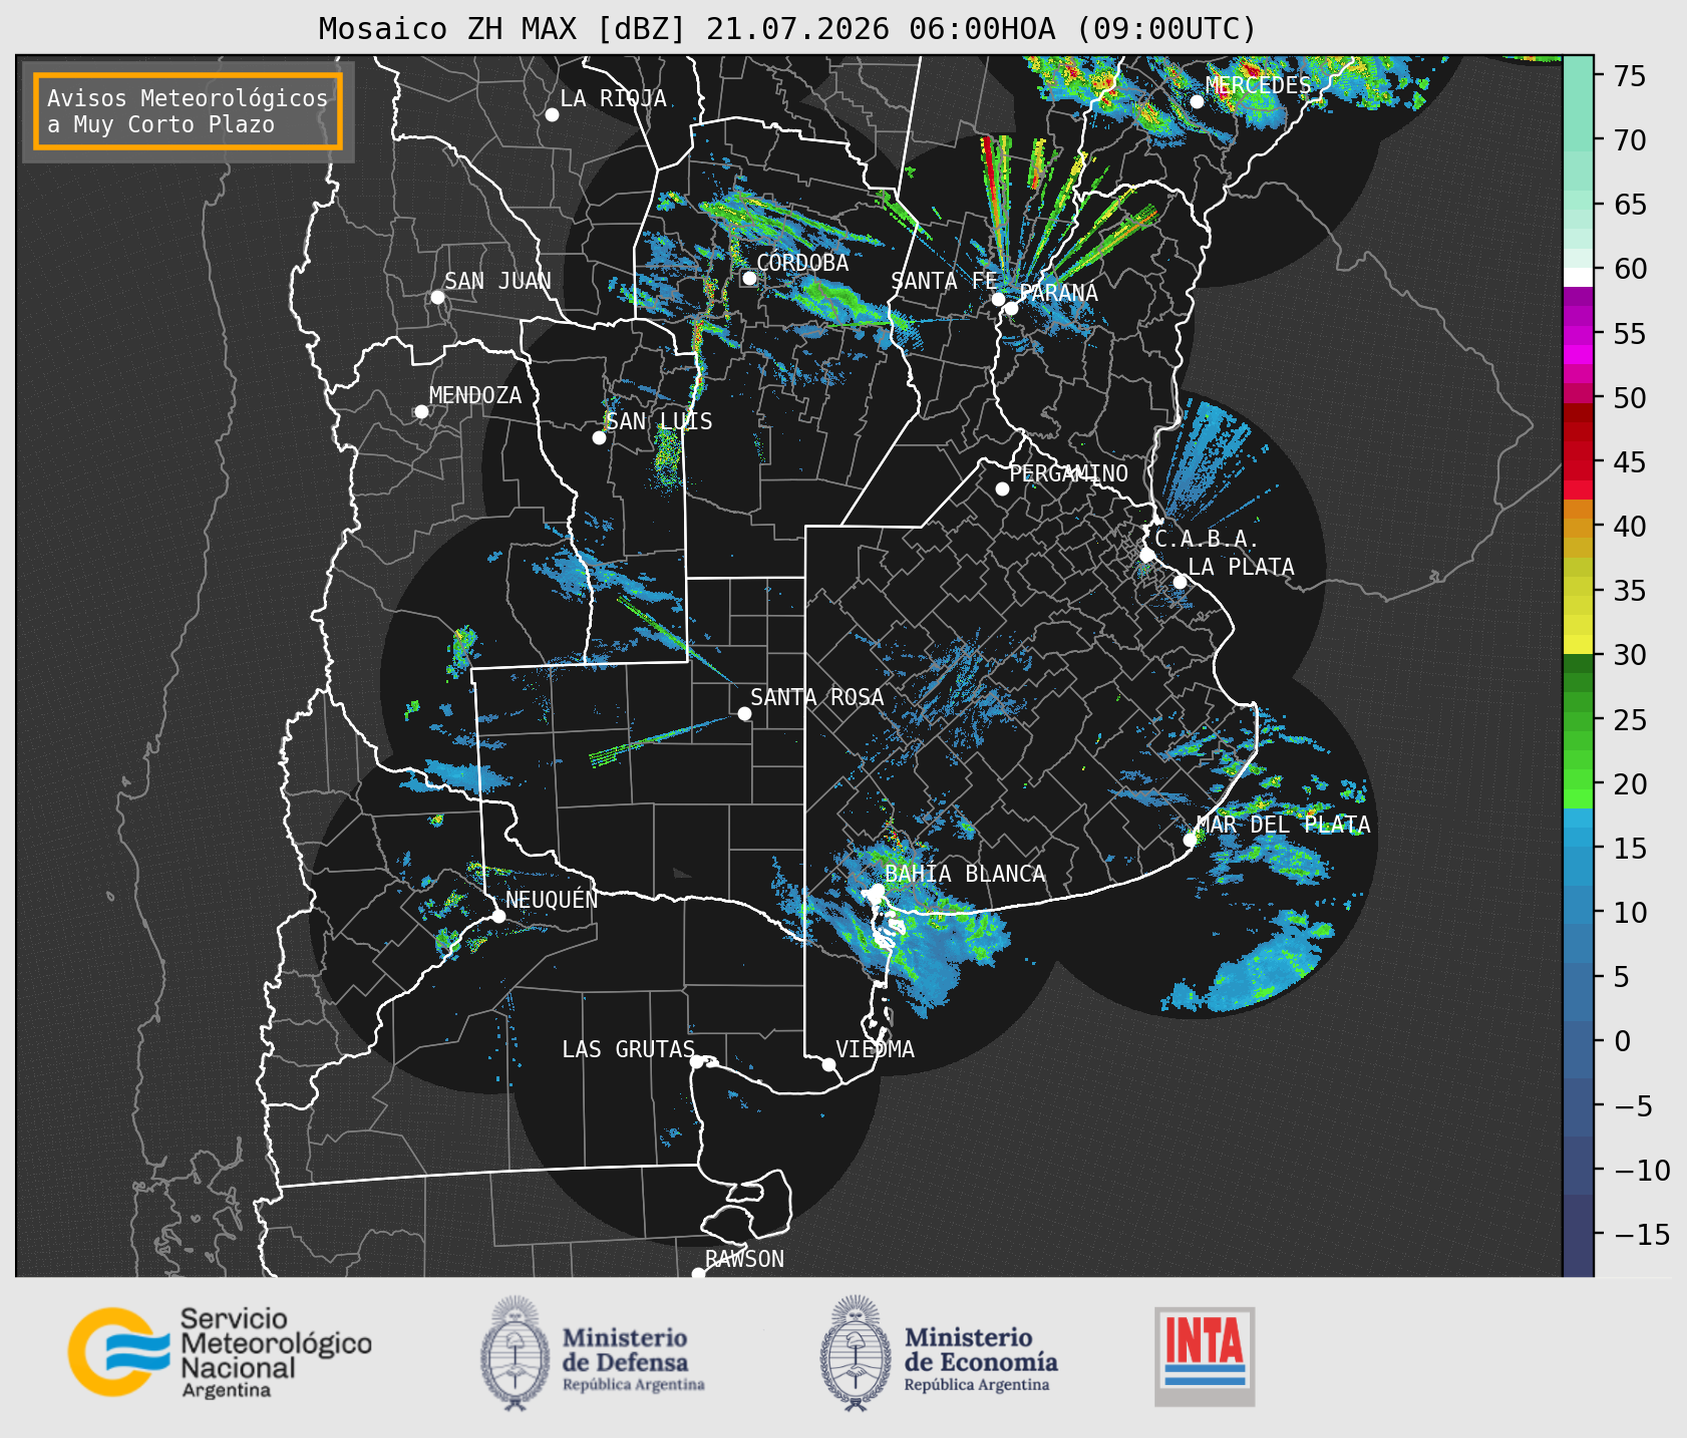This screenshot has height=1438, width=1687.
Task: Select the Bahía Blanca city marker
Action: coord(876,891)
